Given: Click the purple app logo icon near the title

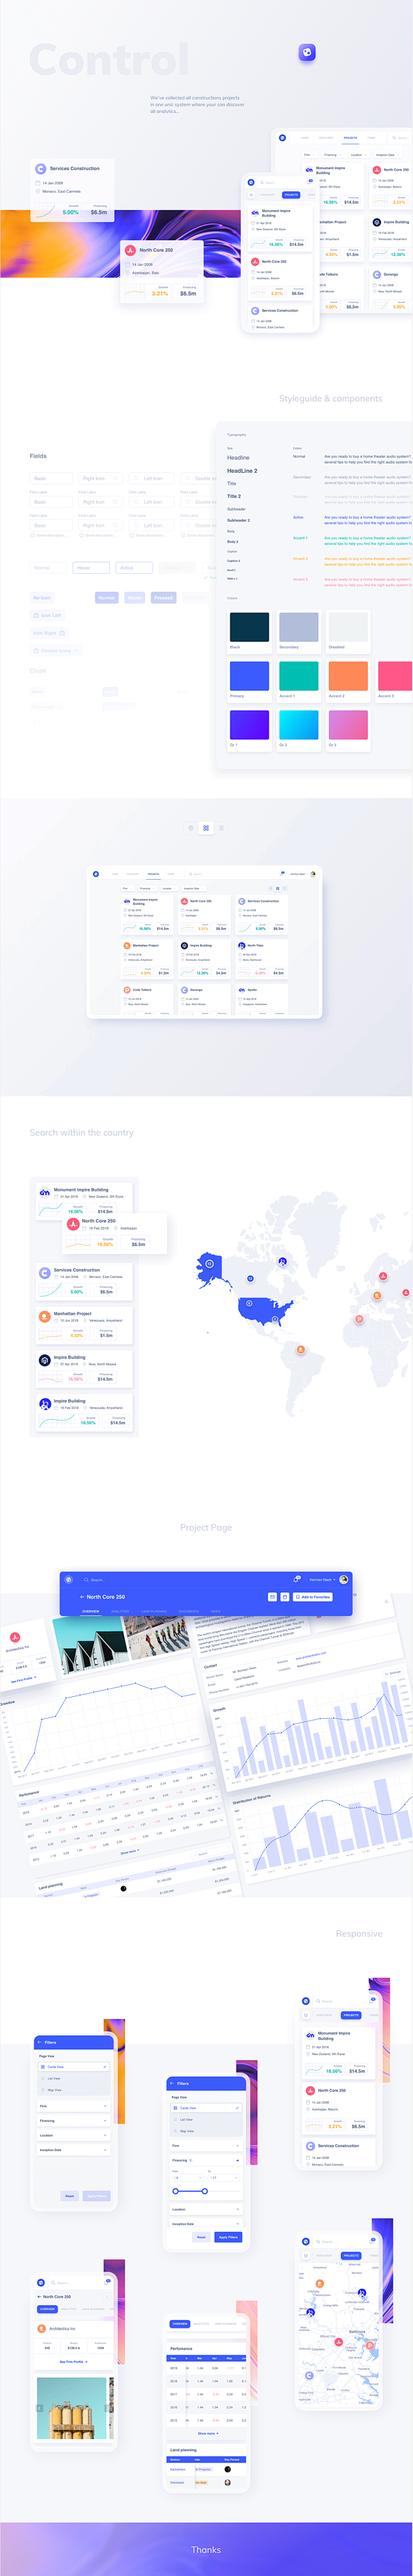Looking at the screenshot, I should click(307, 52).
